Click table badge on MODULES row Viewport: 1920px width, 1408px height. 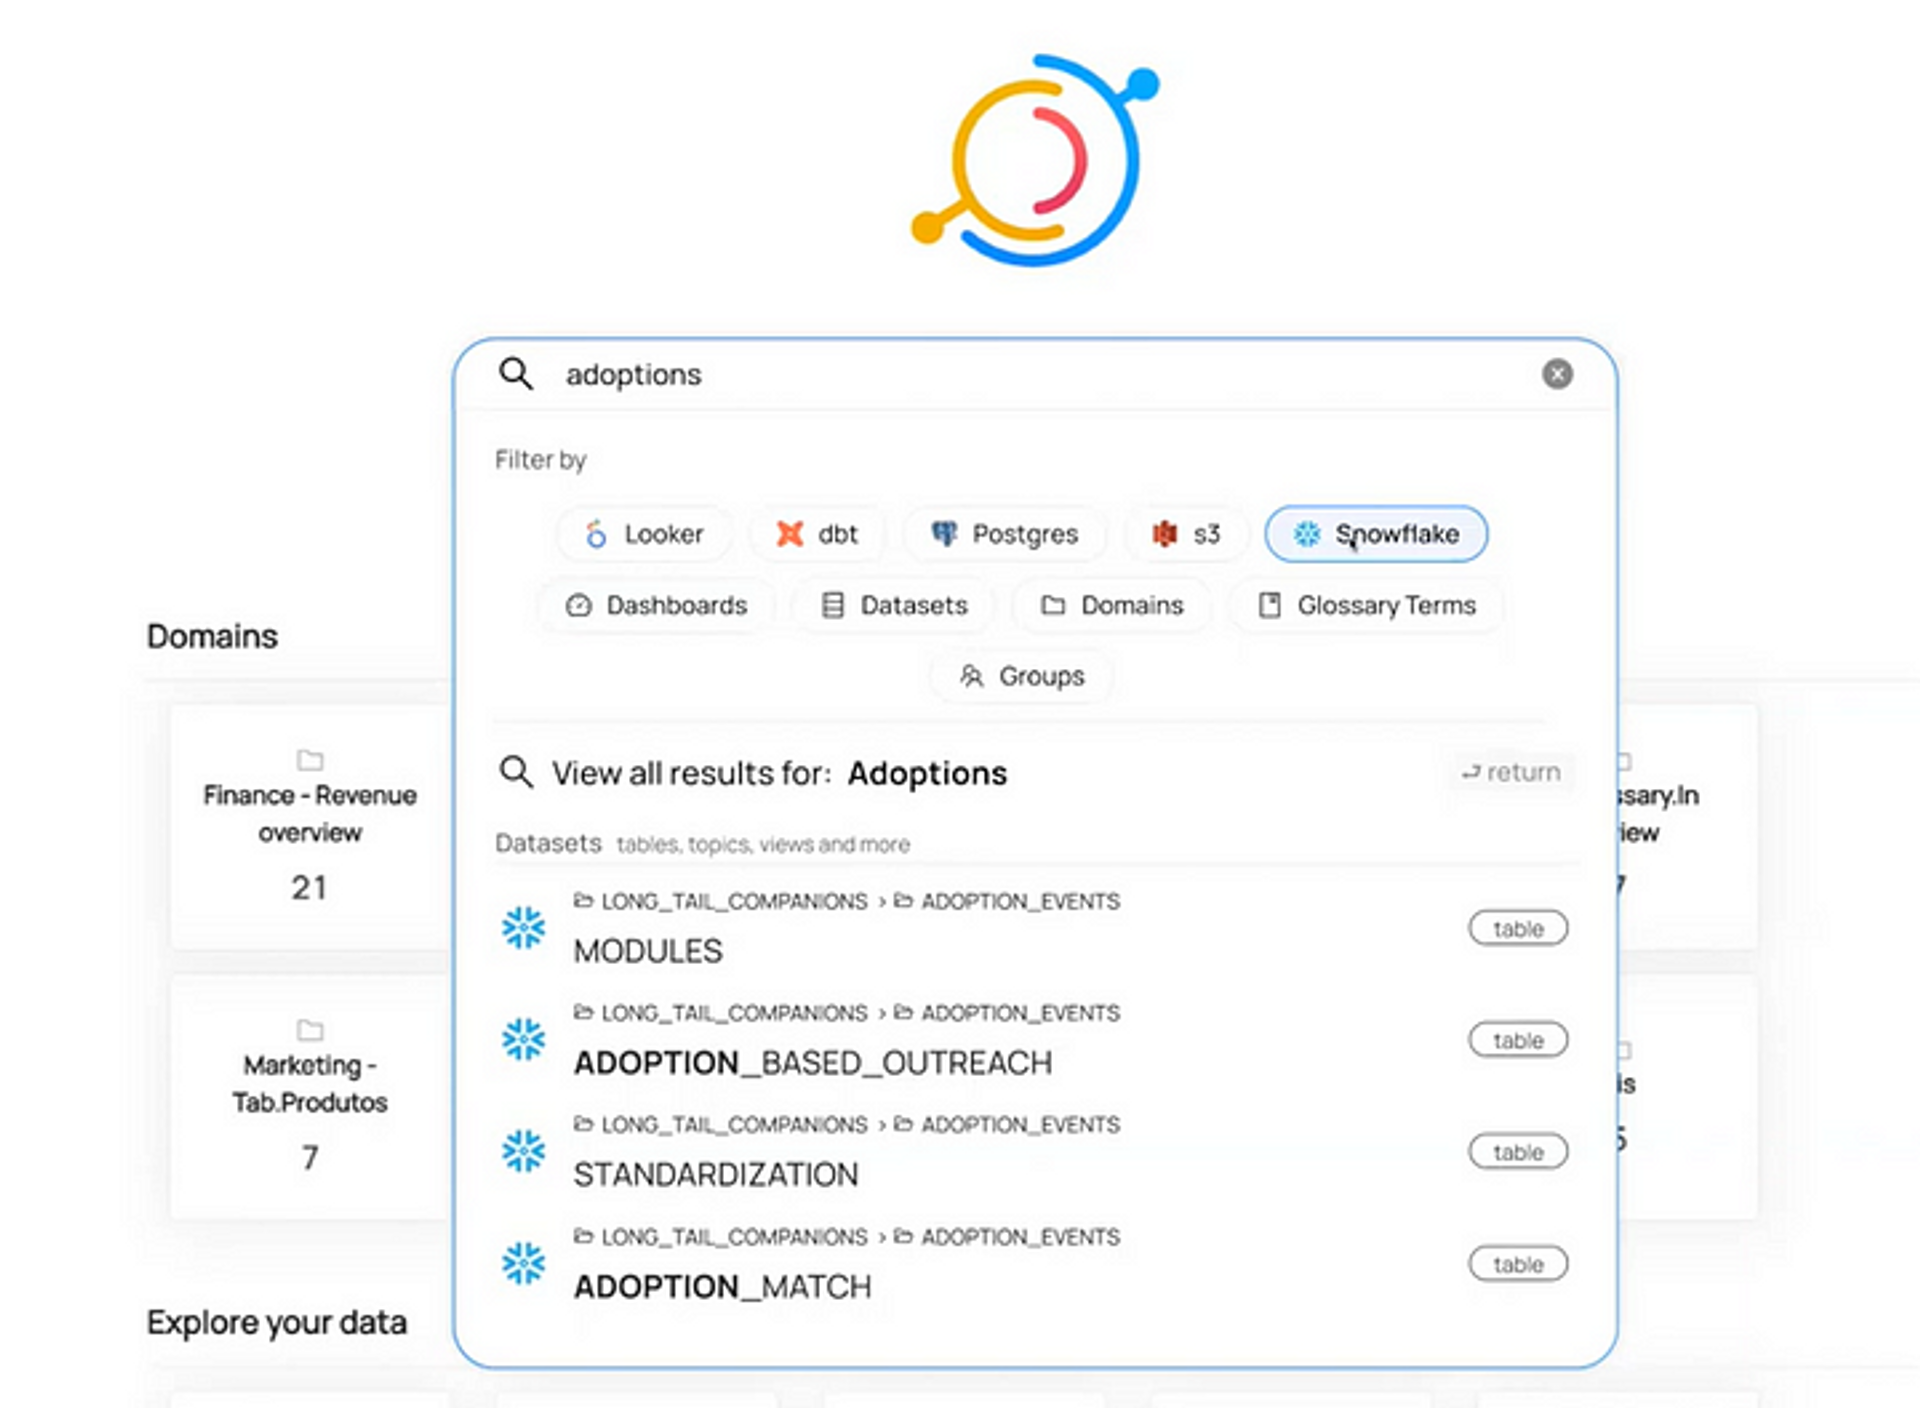tap(1517, 928)
